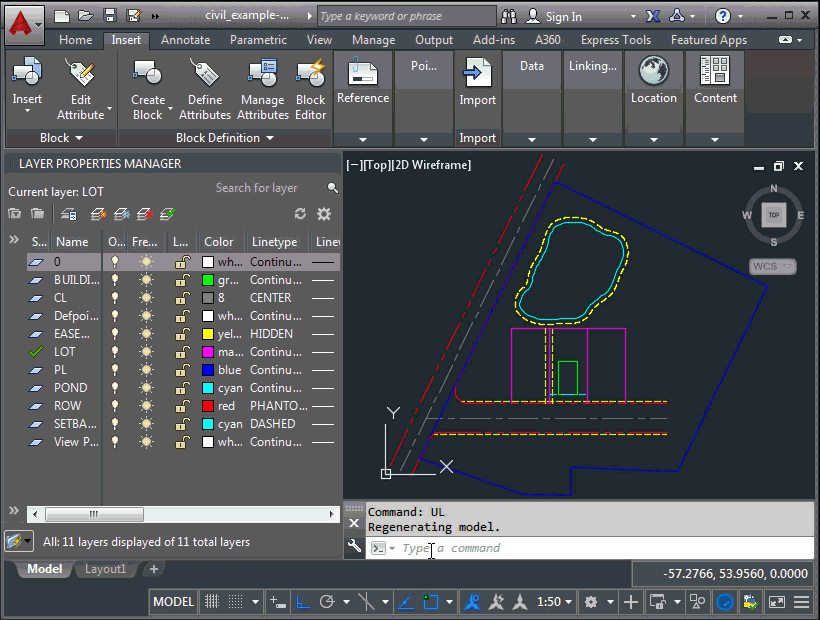This screenshot has width=820, height=620.
Task: Select the red color swatch on ROW layer
Action: pos(207,405)
